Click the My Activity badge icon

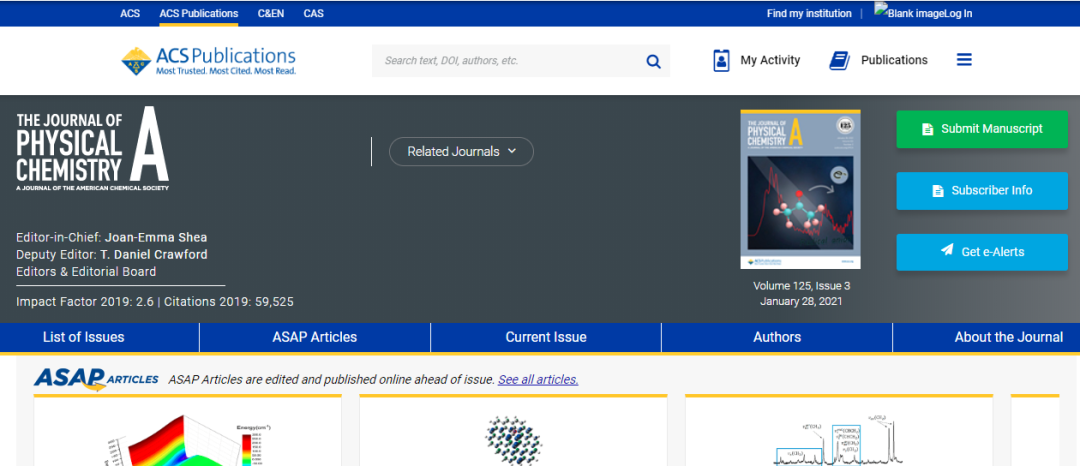tap(721, 61)
